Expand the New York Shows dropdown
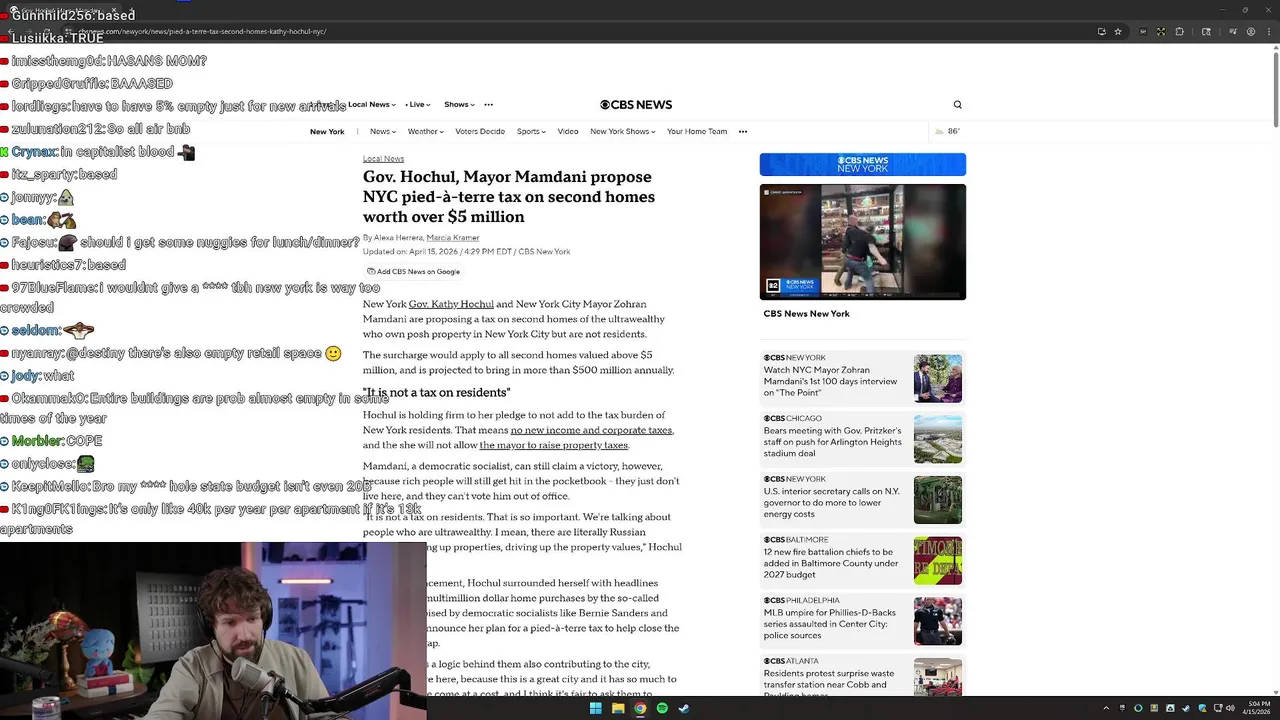This screenshot has height=720, width=1280. coord(623,131)
